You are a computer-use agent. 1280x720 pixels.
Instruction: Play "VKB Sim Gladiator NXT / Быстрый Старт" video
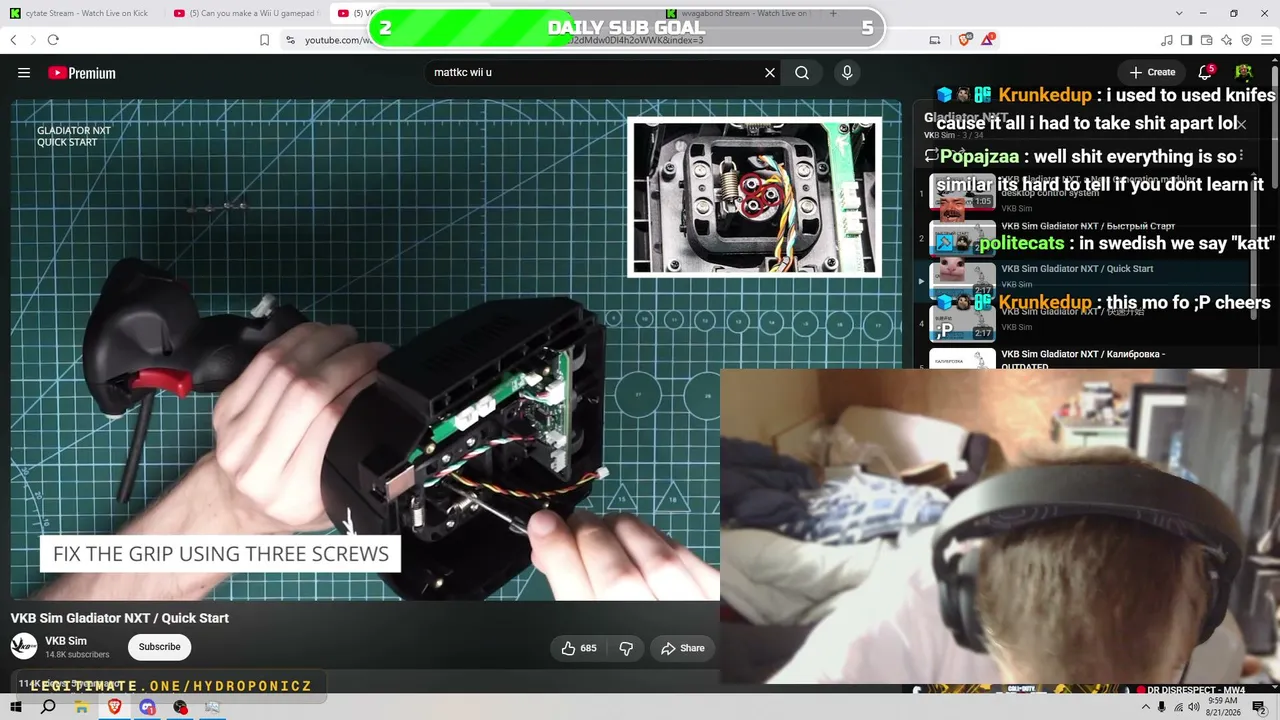click(1088, 226)
